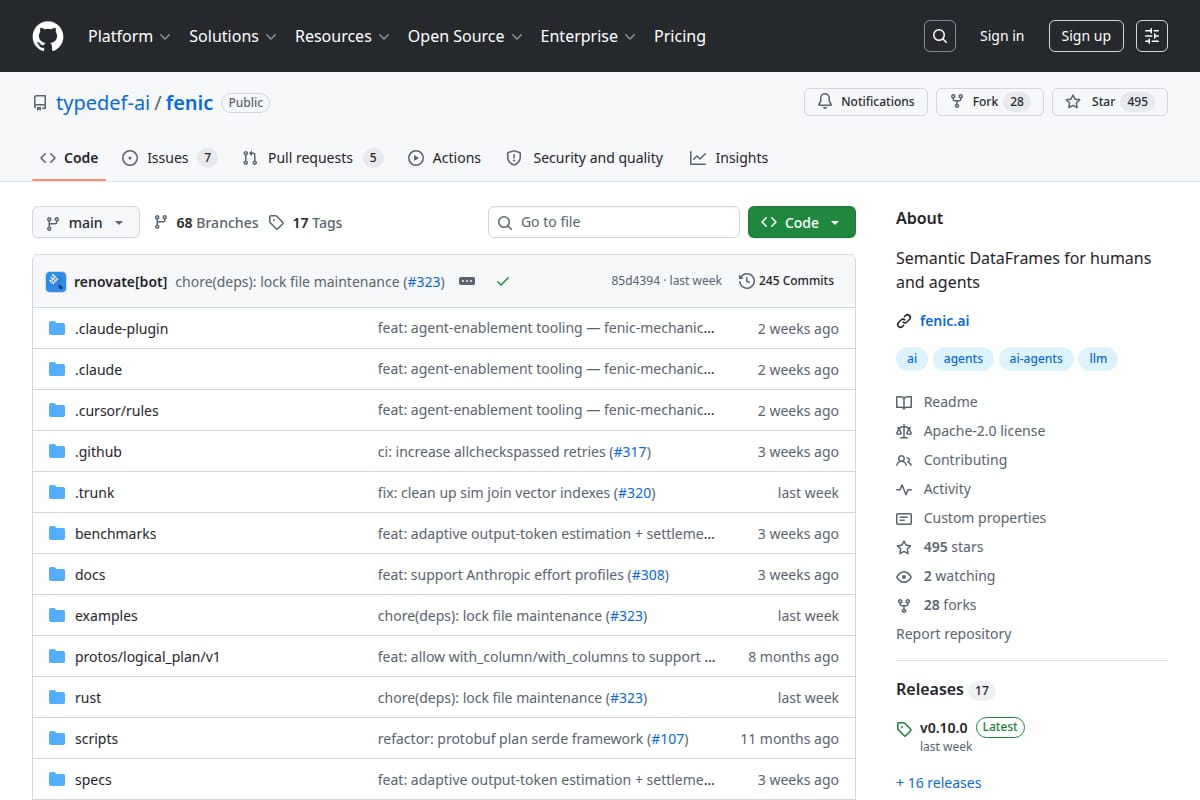Switch to the Insights tab
The image size is (1200, 800).
729,158
